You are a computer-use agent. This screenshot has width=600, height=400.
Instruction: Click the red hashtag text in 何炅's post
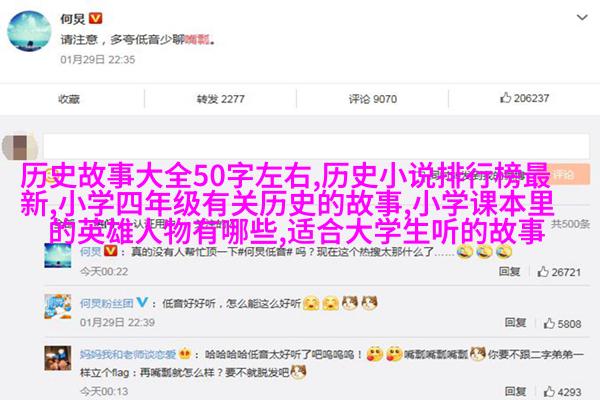(197, 39)
